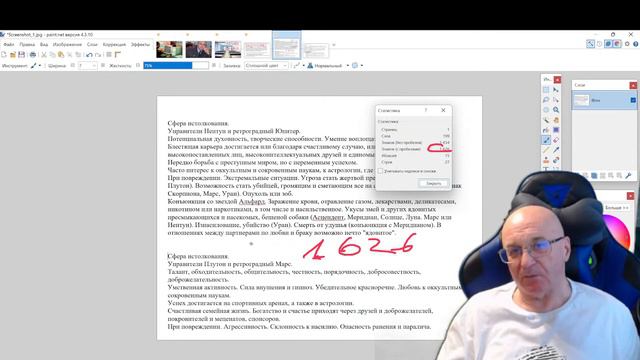
Task: Switch to the first image thumbnail
Action: (x=169, y=49)
